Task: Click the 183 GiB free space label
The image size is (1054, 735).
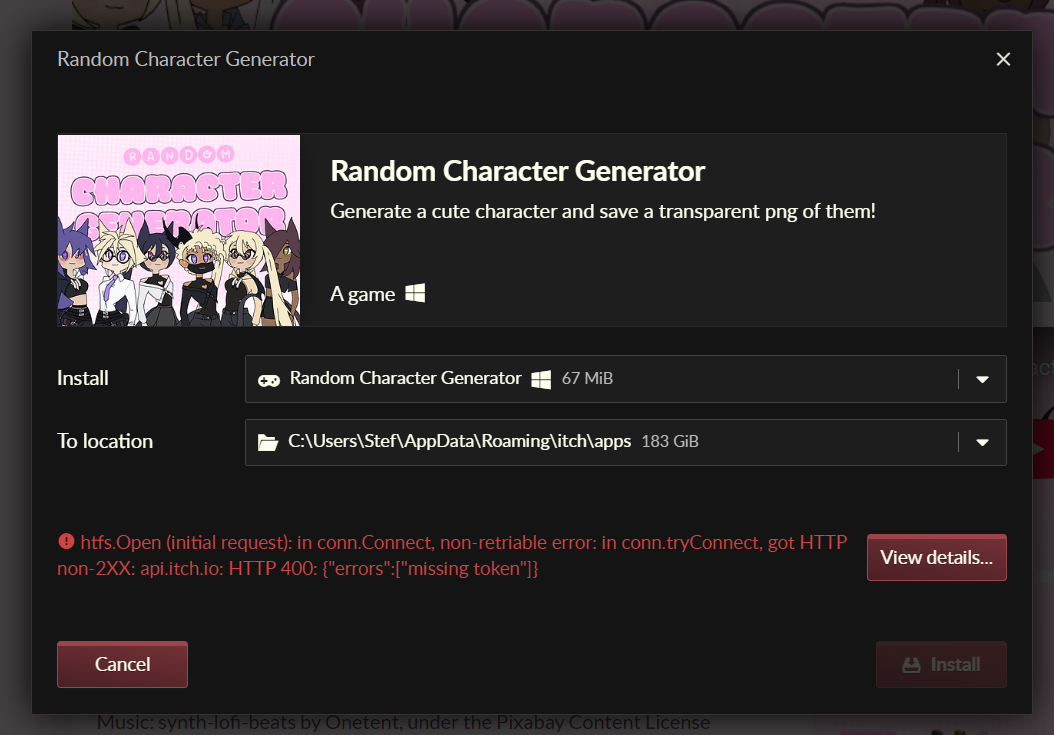Action: coord(670,441)
